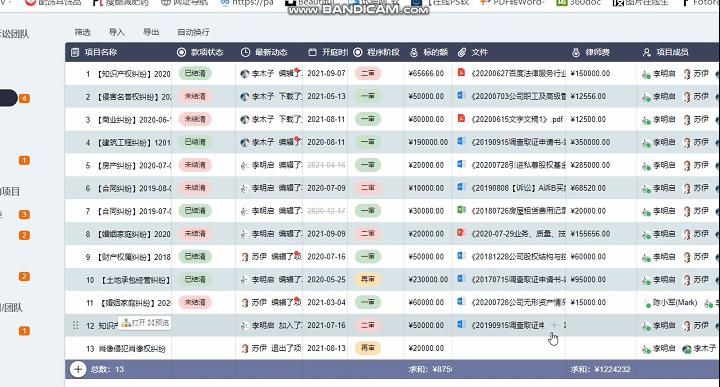The width and height of the screenshot is (720, 387).
Task: Open PowerPoint file icon in row 8
Action: click(x=461, y=233)
